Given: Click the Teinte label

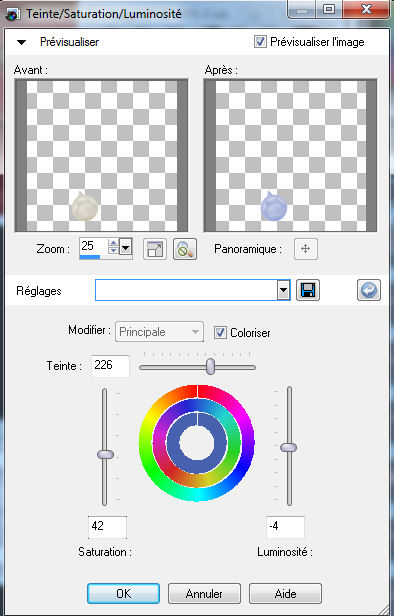Looking at the screenshot, I should 64,366.
